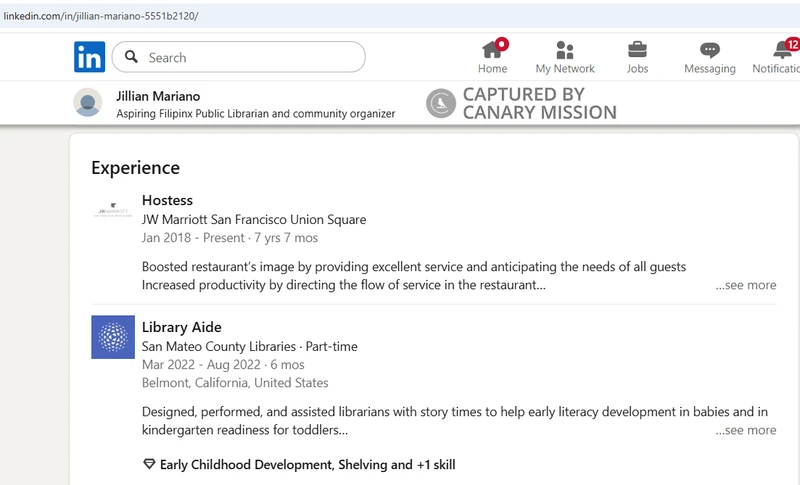This screenshot has width=800, height=485.
Task: Expand Hostess description with see more
Action: tap(745, 285)
